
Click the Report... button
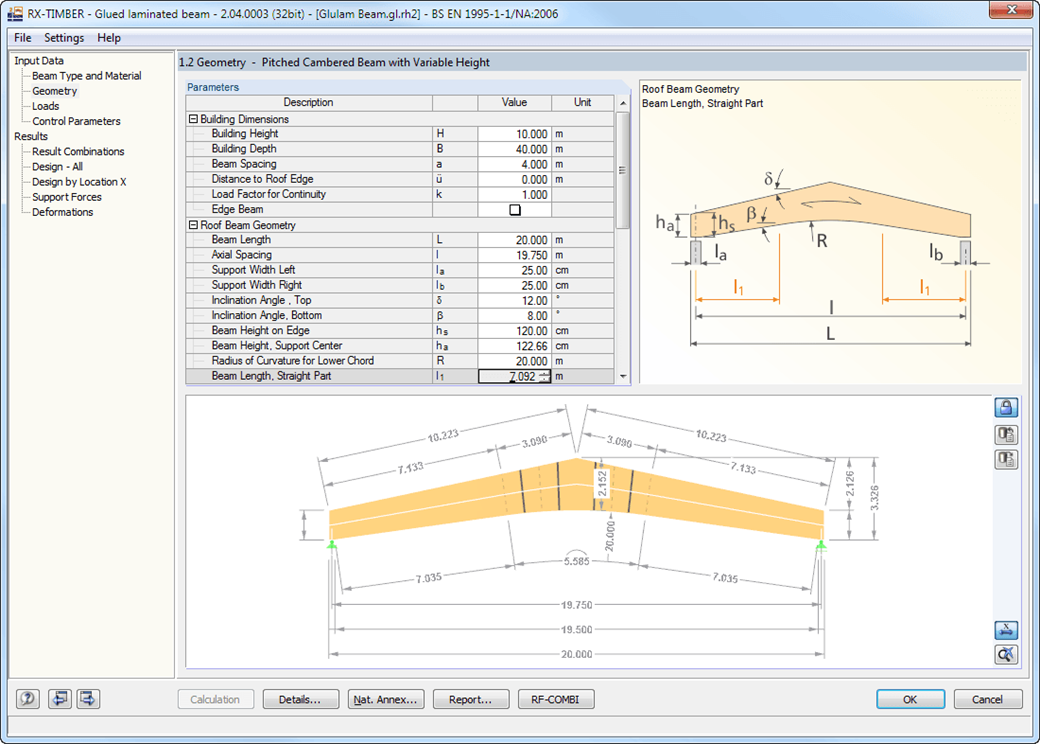tap(471, 699)
